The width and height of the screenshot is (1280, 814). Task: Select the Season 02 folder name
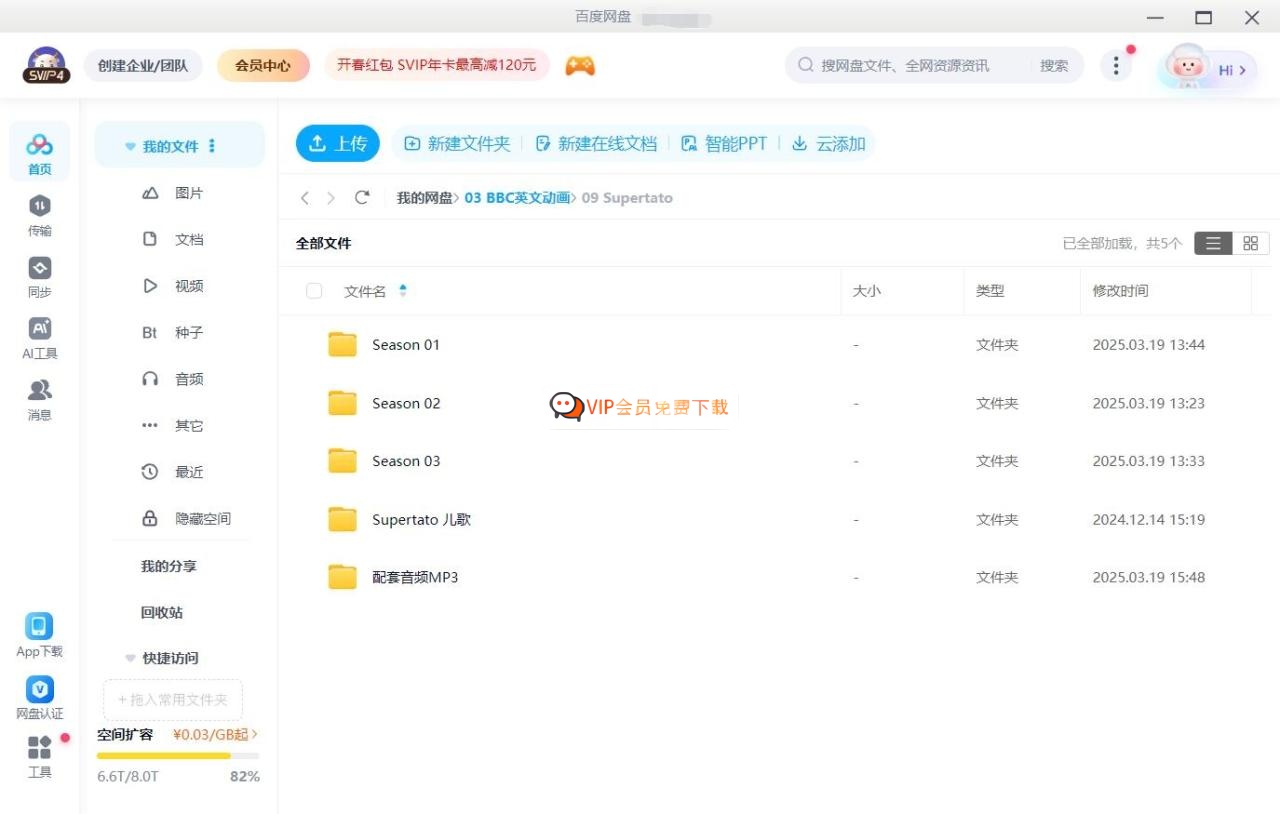tap(406, 403)
